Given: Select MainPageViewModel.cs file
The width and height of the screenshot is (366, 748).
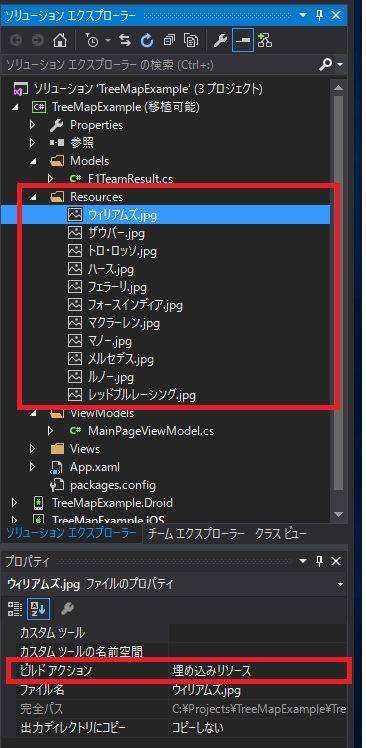Looking at the screenshot, I should click(151, 431).
